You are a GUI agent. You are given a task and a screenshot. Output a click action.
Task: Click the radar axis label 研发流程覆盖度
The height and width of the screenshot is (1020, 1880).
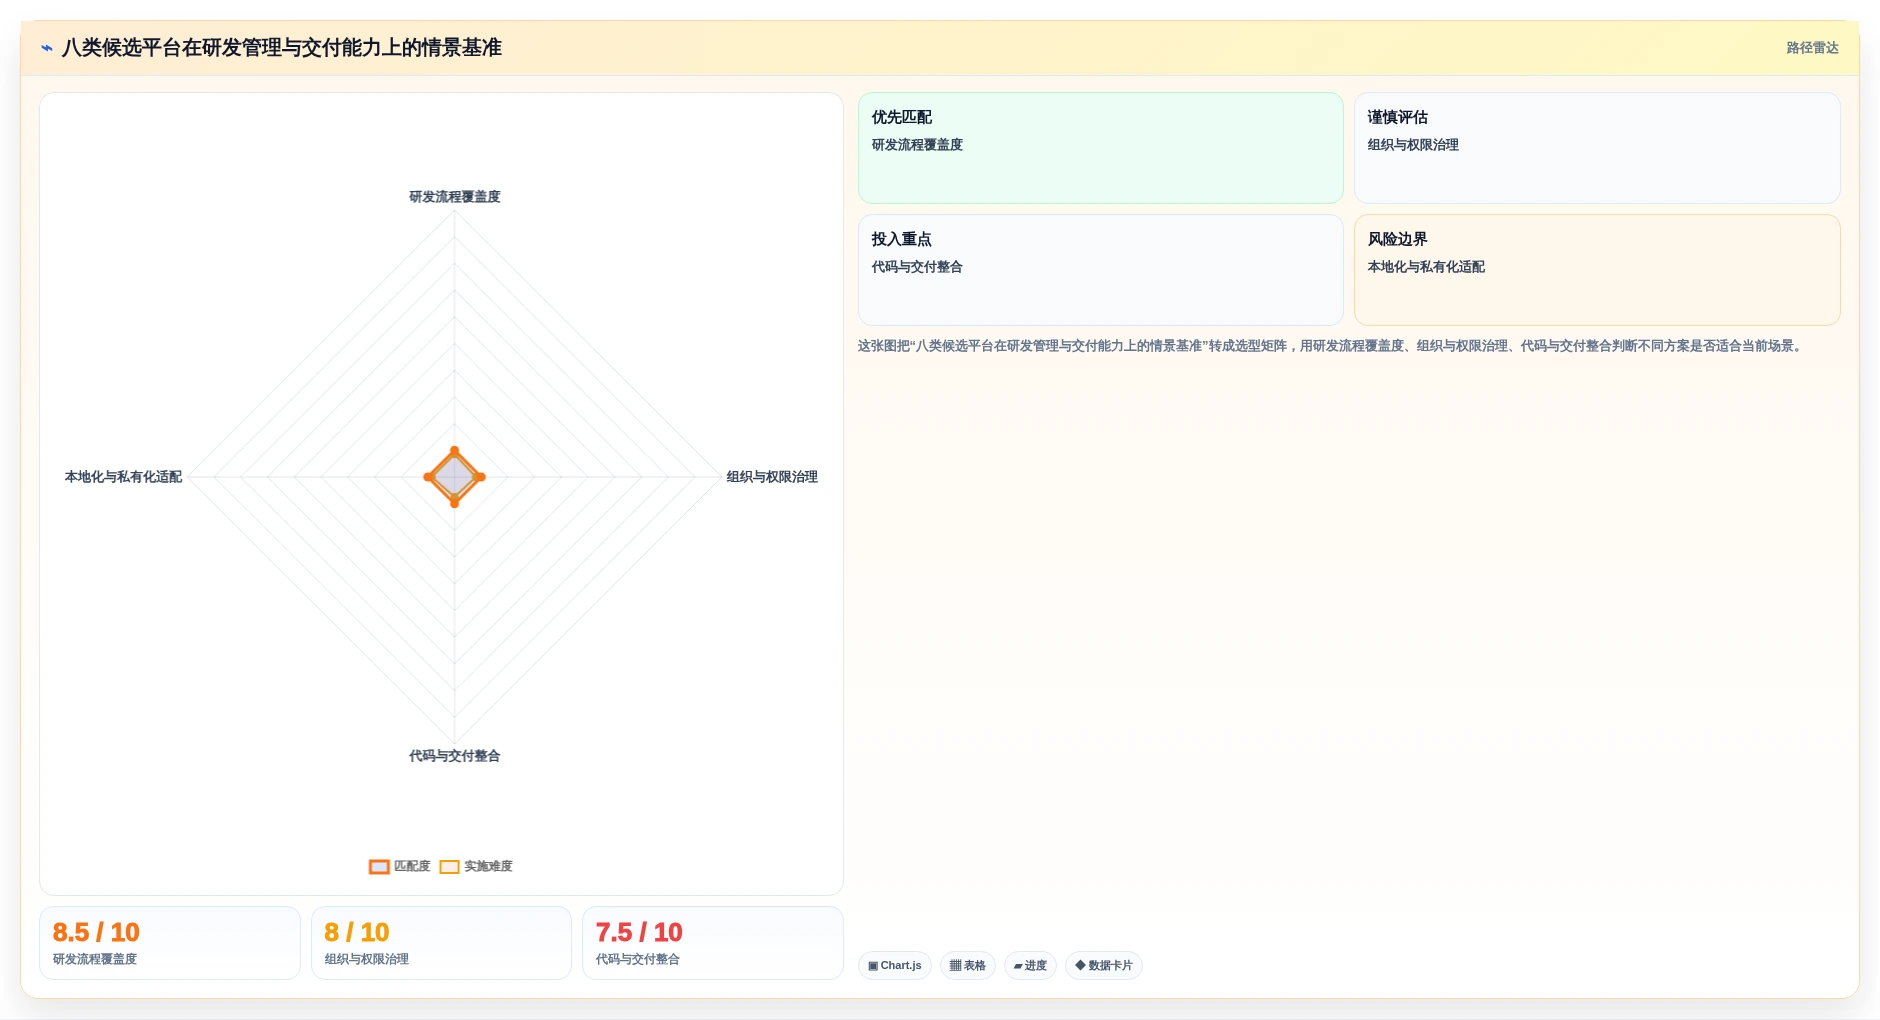point(455,197)
